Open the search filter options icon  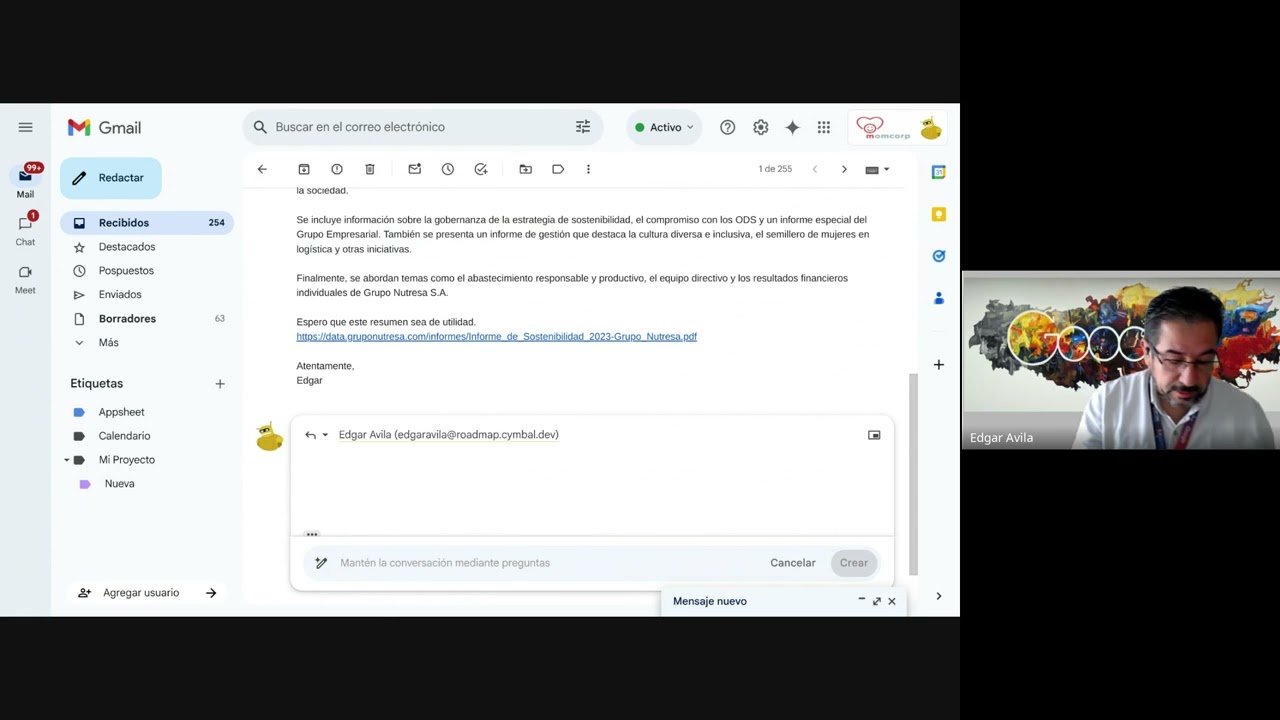click(x=583, y=127)
